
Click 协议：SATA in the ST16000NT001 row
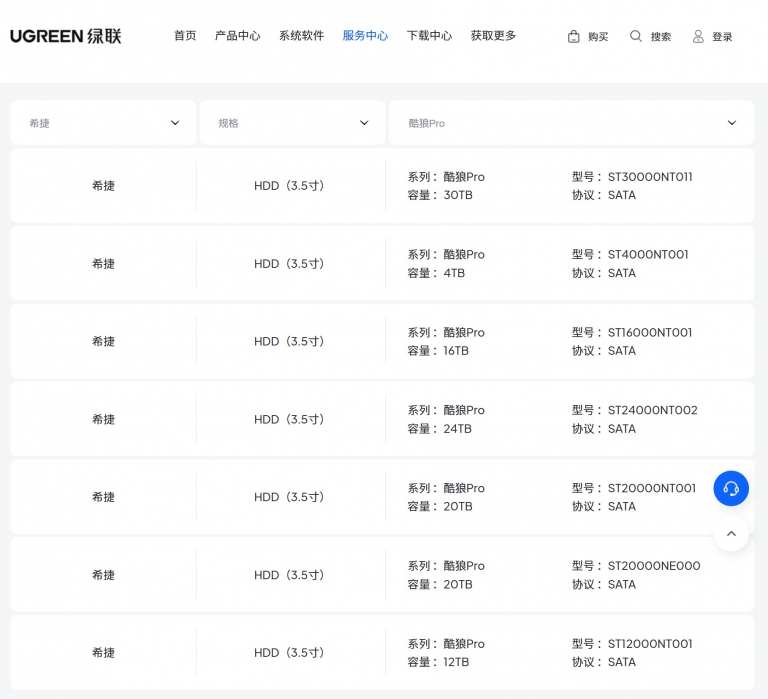(604, 351)
